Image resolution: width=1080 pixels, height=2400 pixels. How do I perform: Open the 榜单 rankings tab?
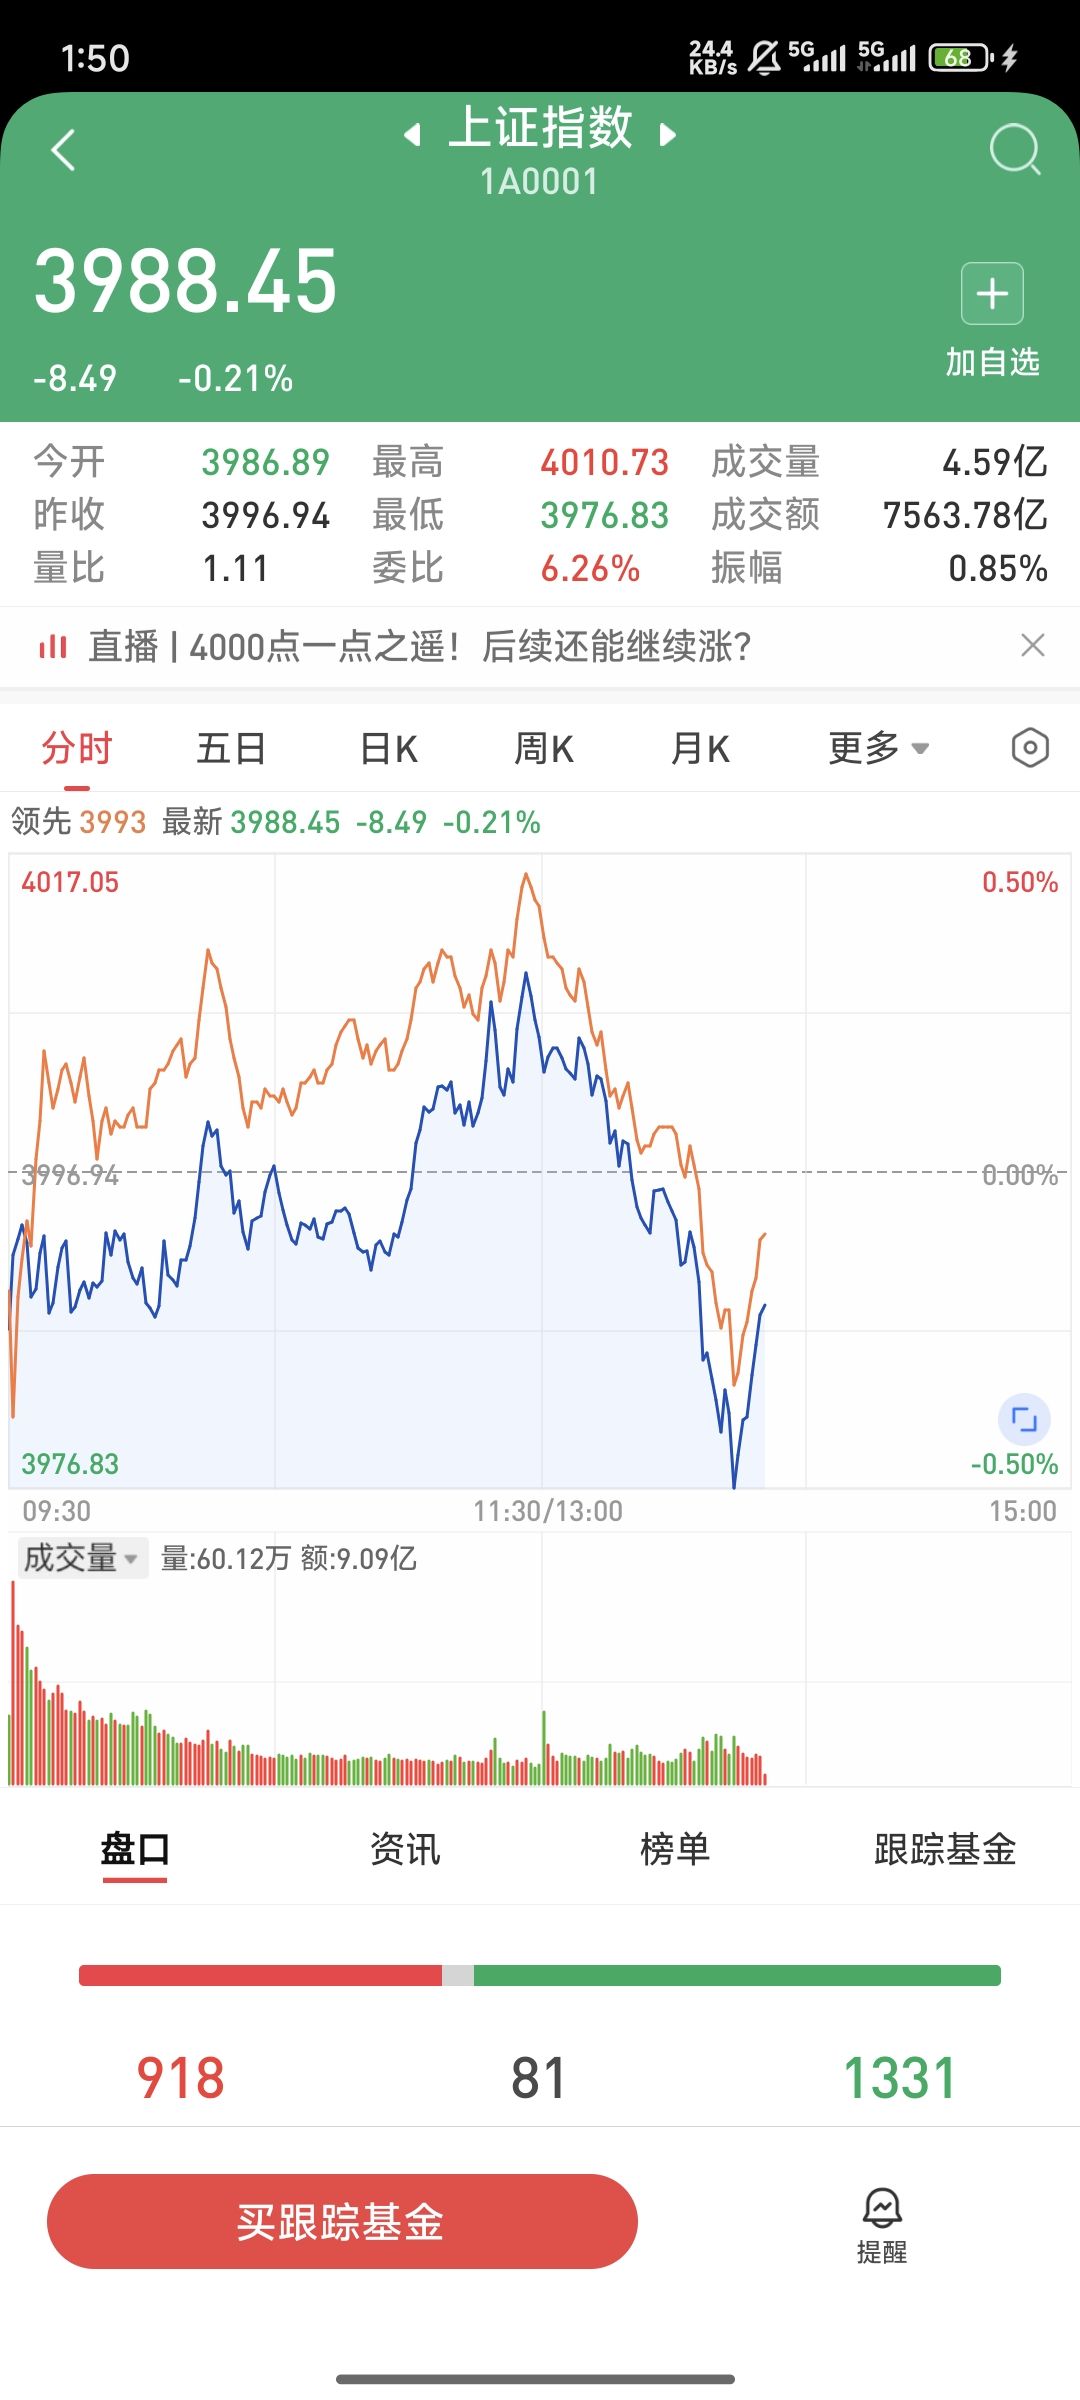point(675,1849)
